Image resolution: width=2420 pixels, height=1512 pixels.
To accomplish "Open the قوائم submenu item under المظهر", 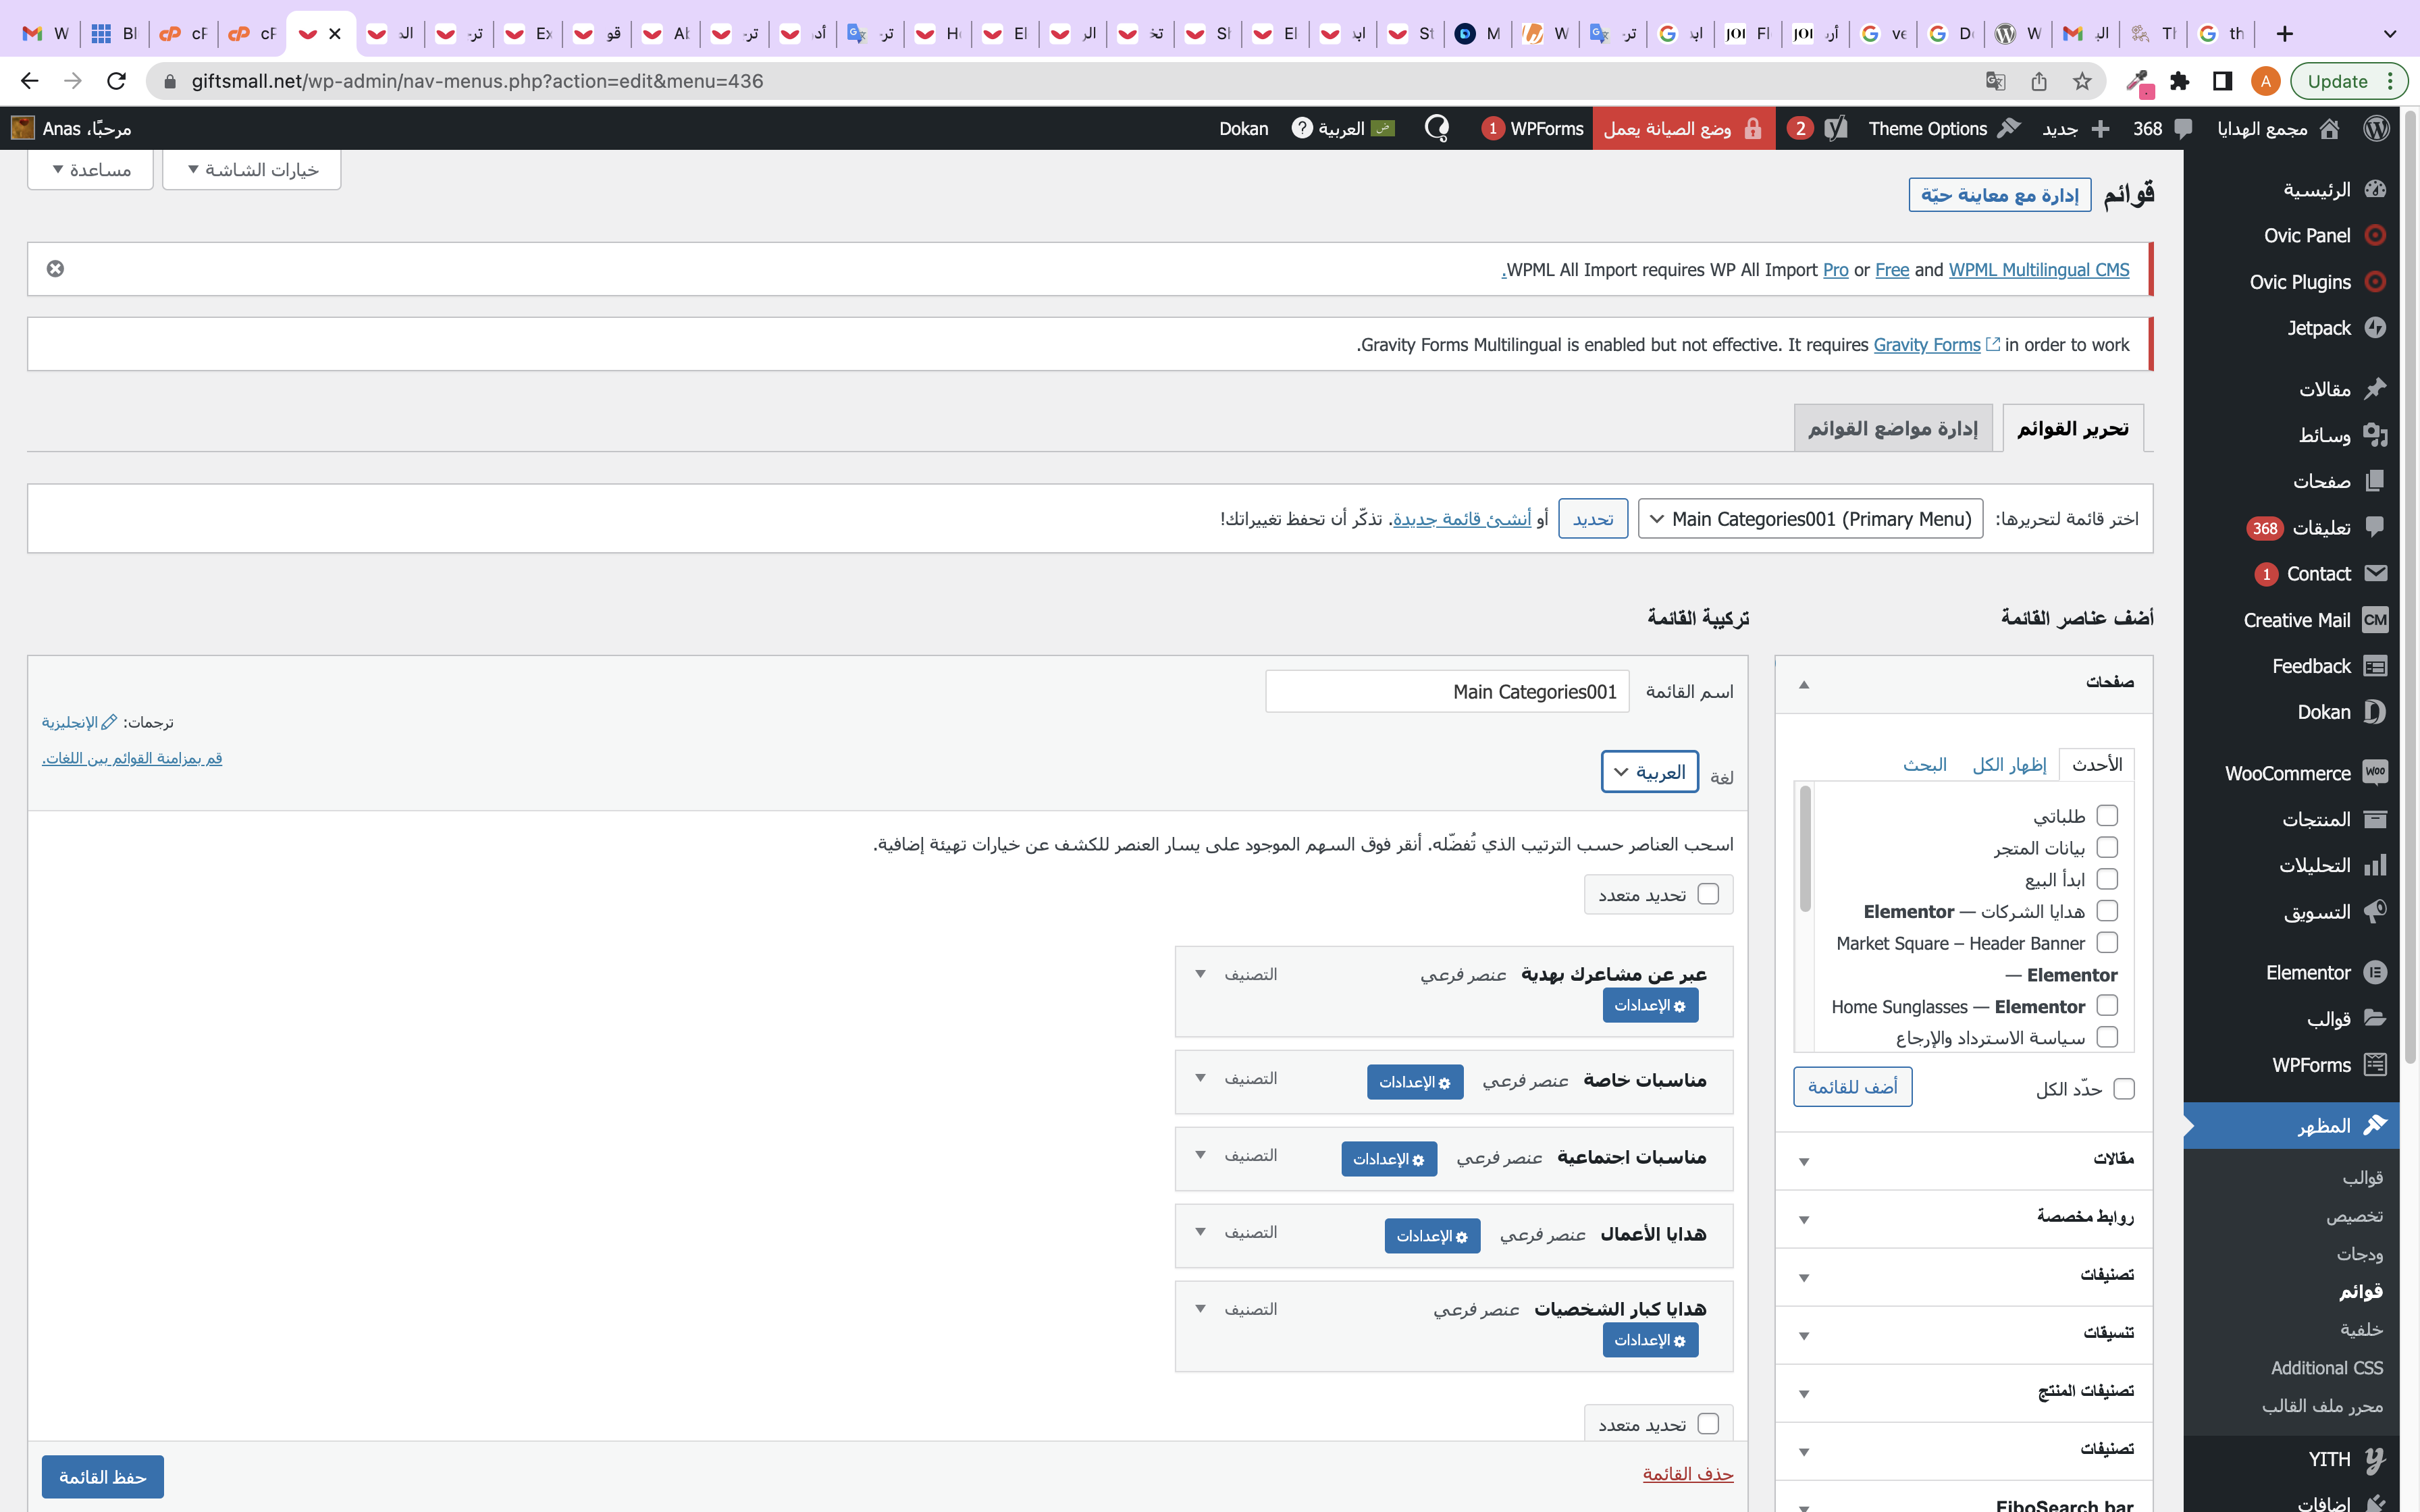I will click(2360, 1291).
